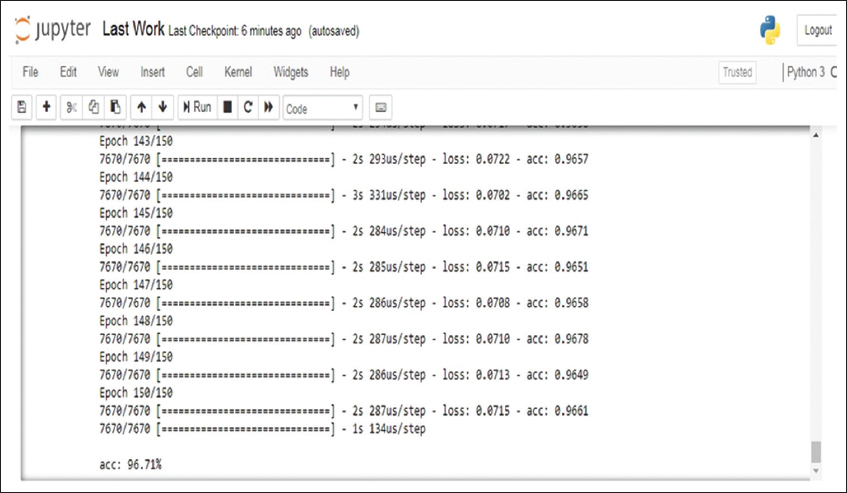
Task: Click the Python logo icon
Action: 770,30
